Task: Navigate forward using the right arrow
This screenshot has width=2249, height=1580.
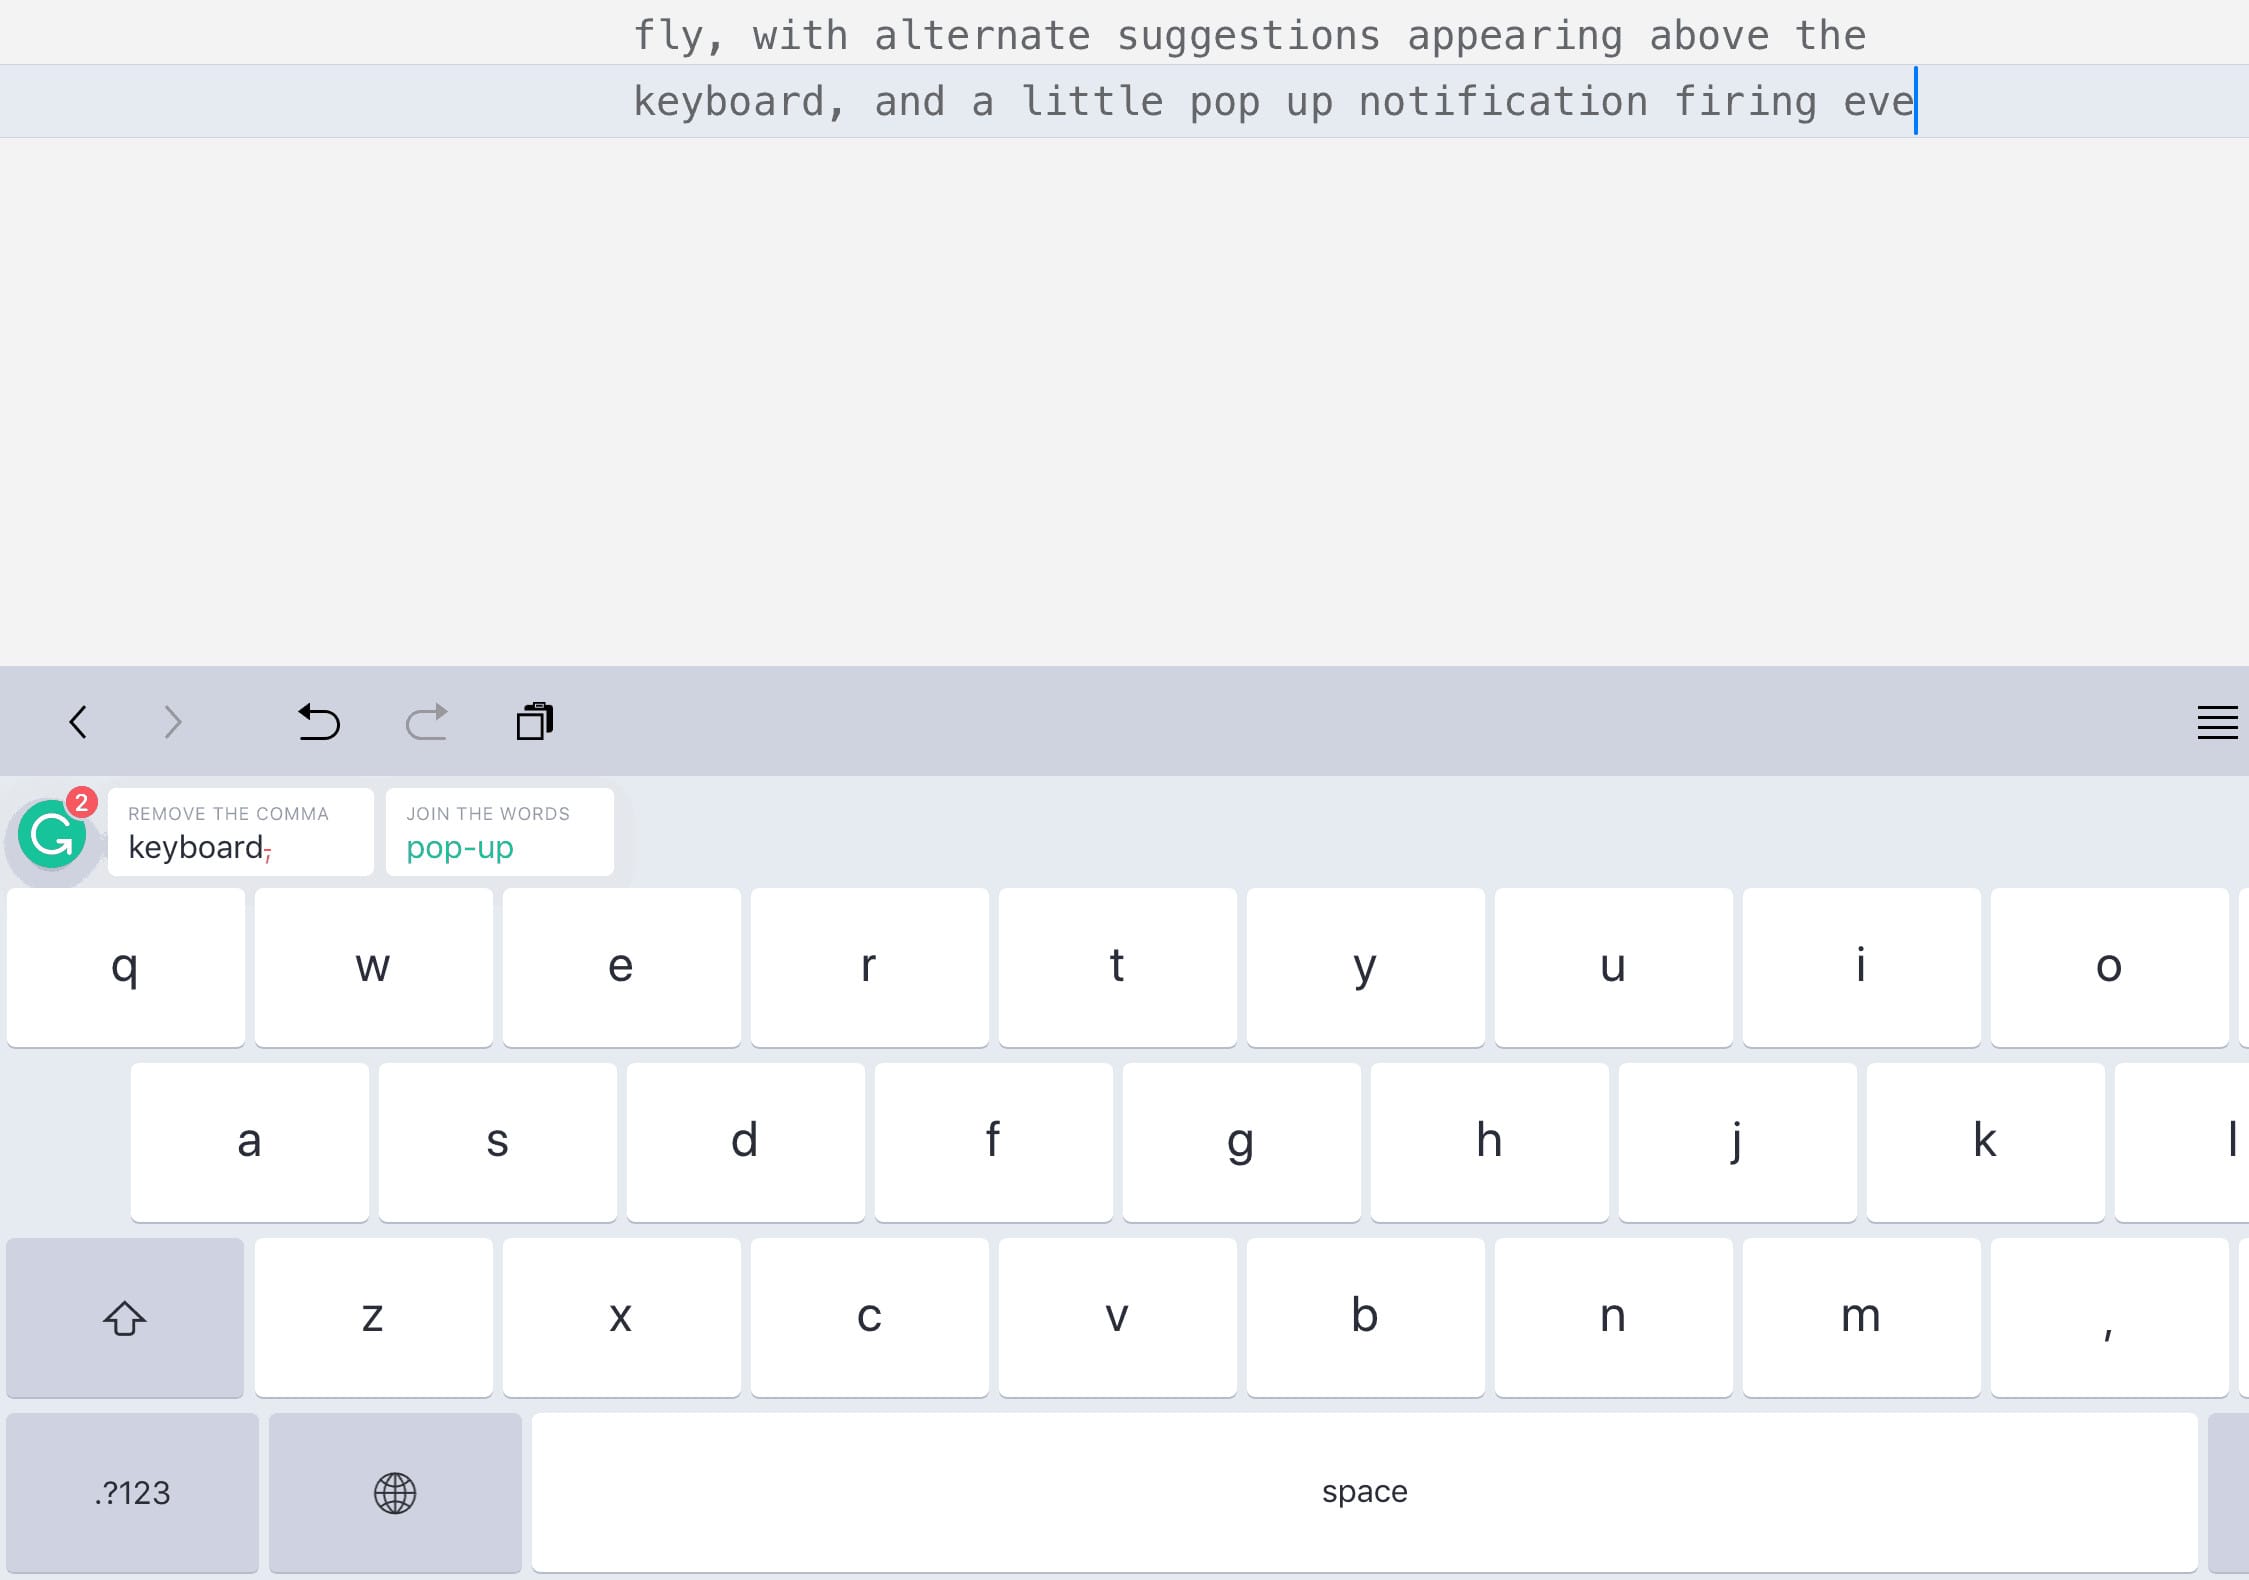Action: 172,722
